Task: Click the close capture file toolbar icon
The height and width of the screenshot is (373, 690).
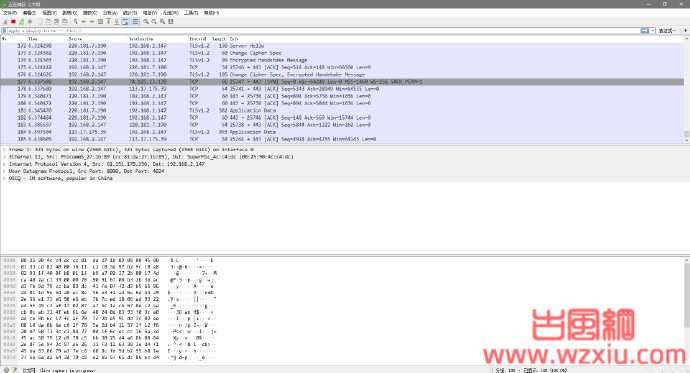Action: pyautogui.click(x=56, y=22)
